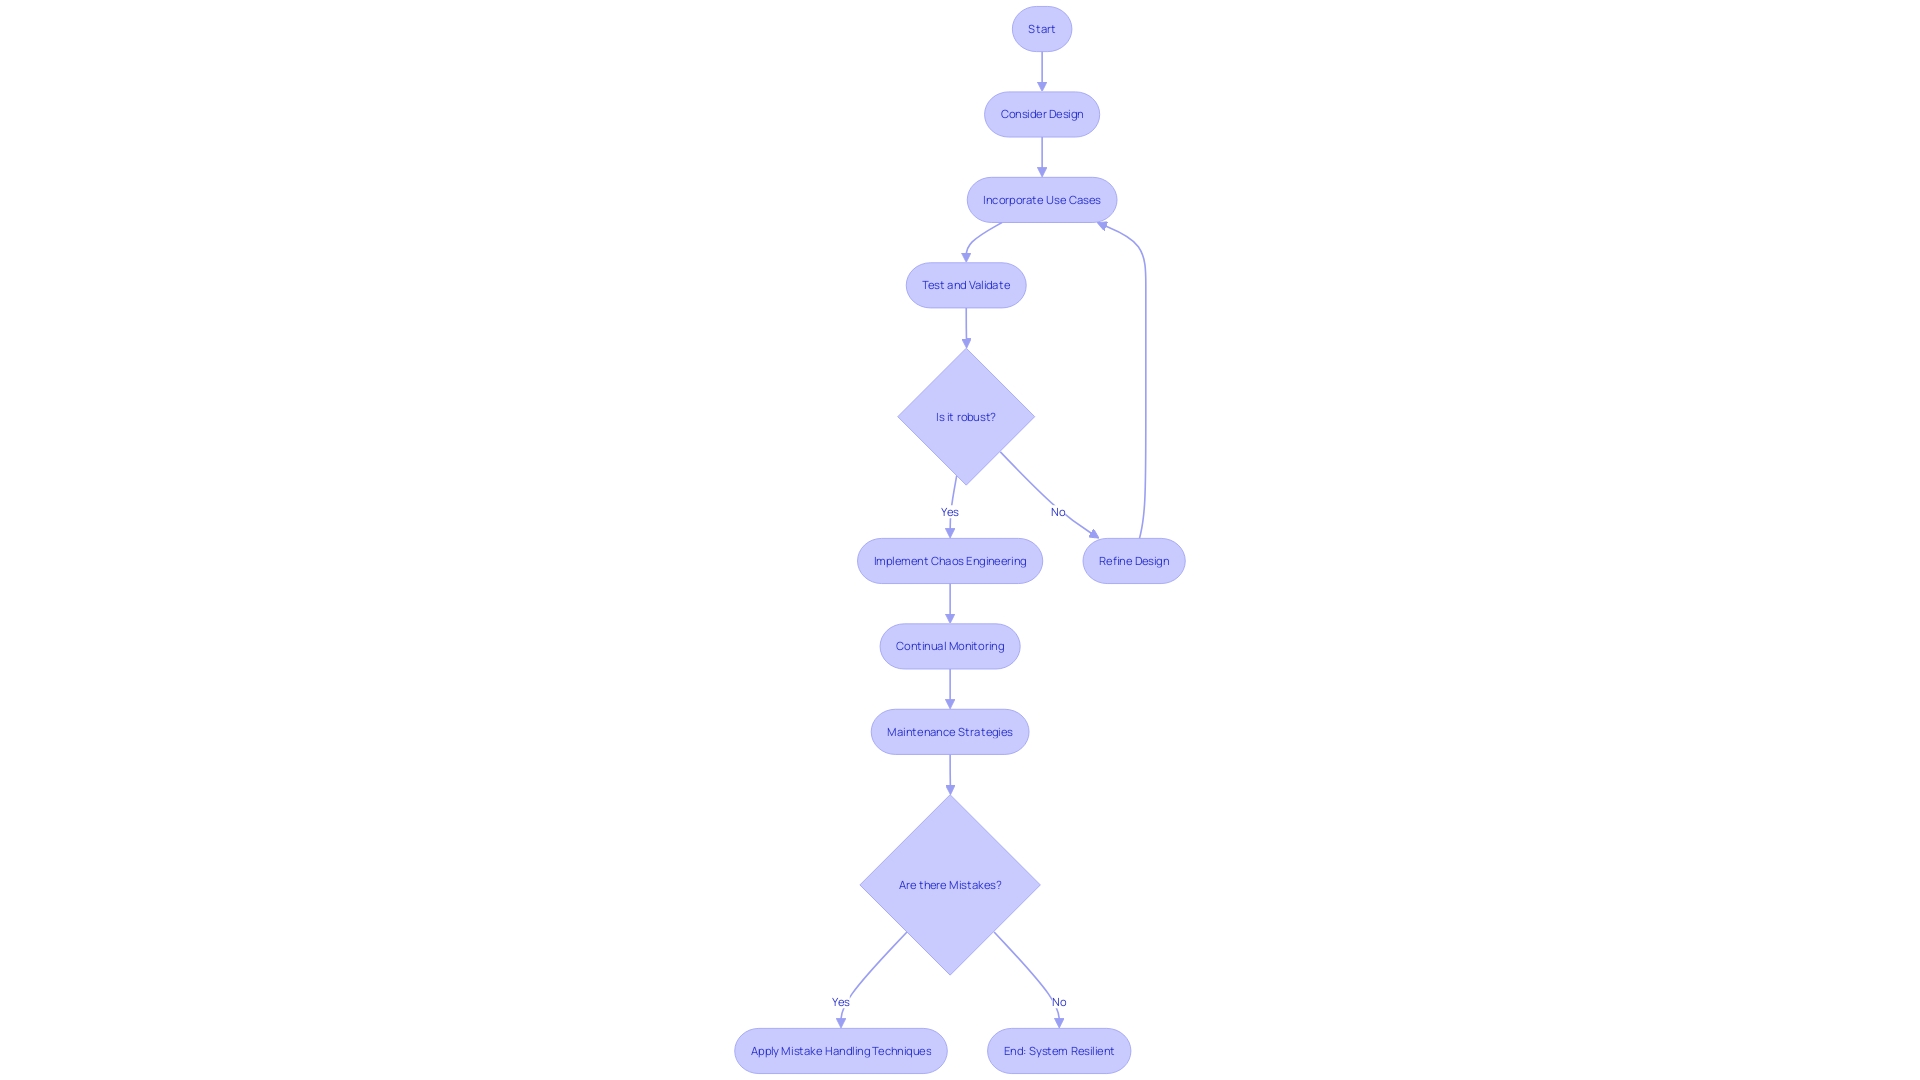Image resolution: width=1920 pixels, height=1080 pixels.
Task: Select connection arrow between Start and Design
Action: [x=1042, y=71]
